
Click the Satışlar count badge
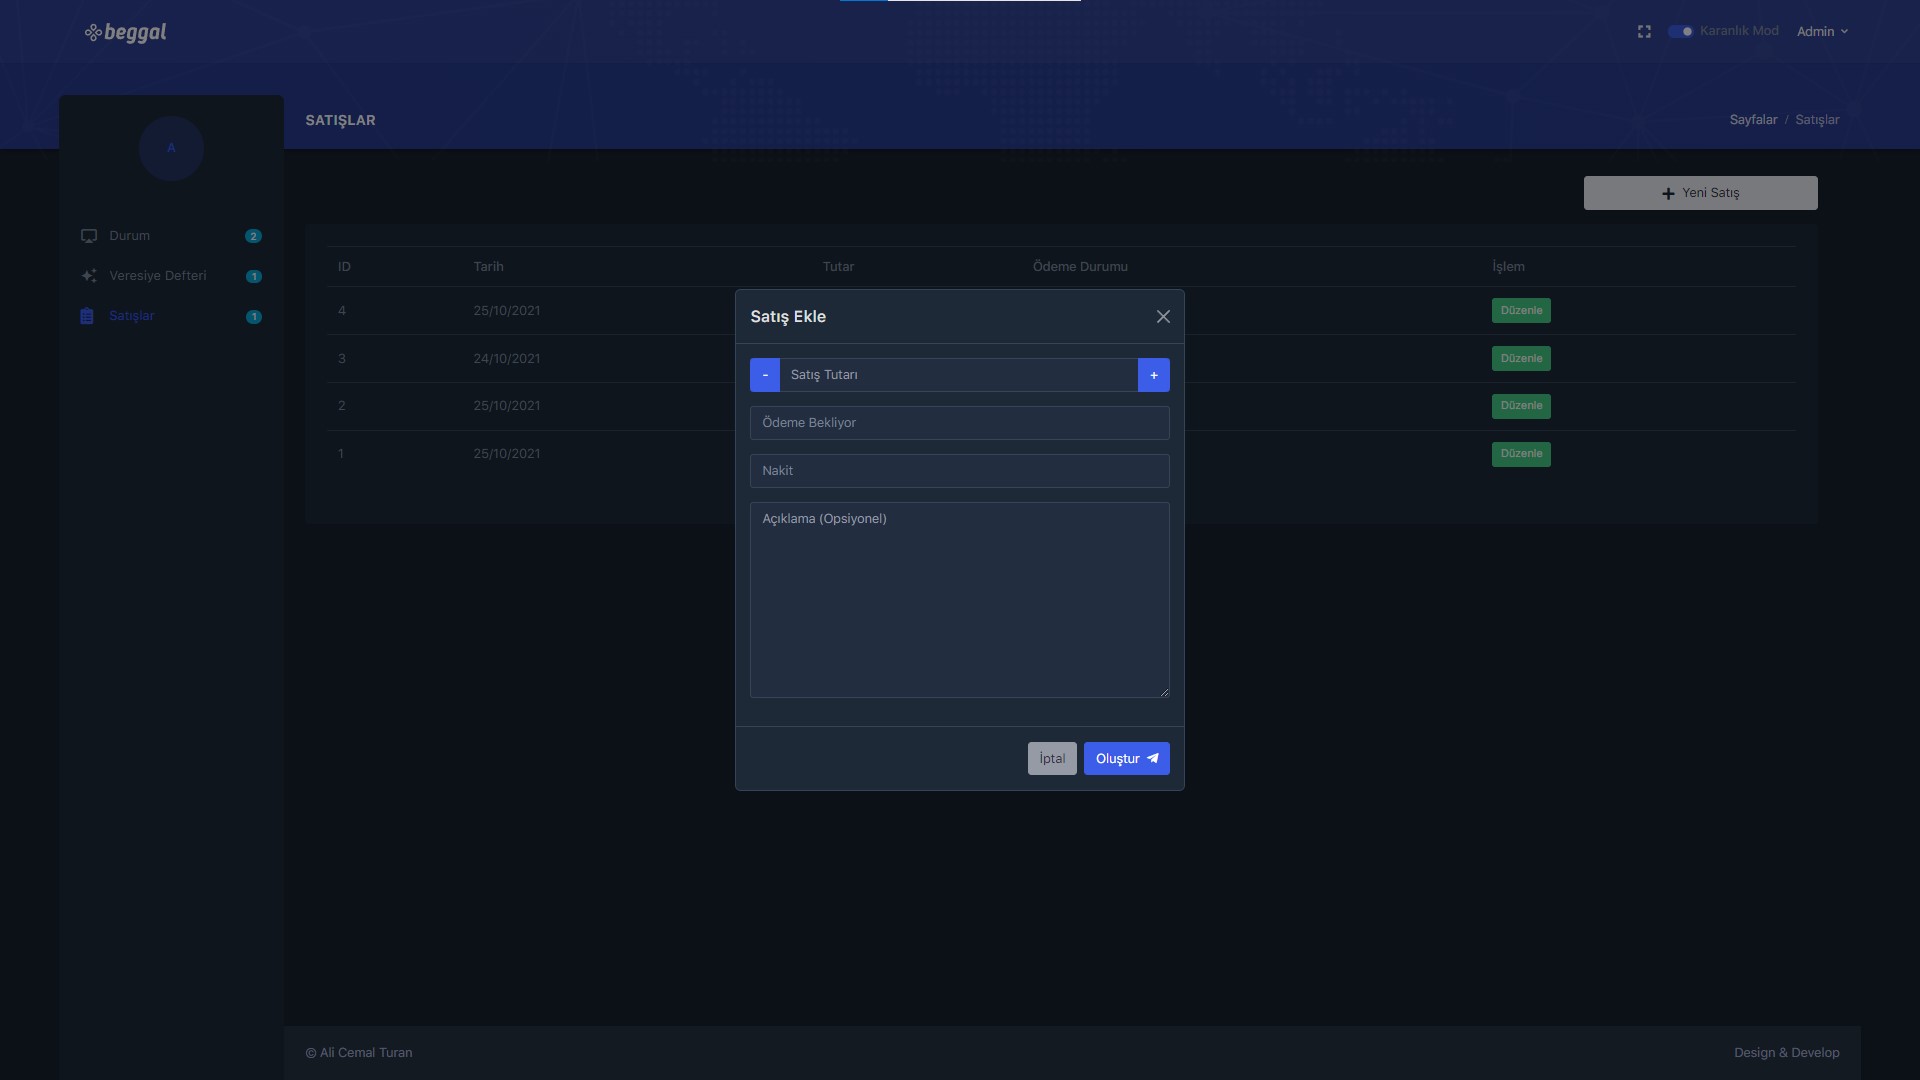point(254,316)
